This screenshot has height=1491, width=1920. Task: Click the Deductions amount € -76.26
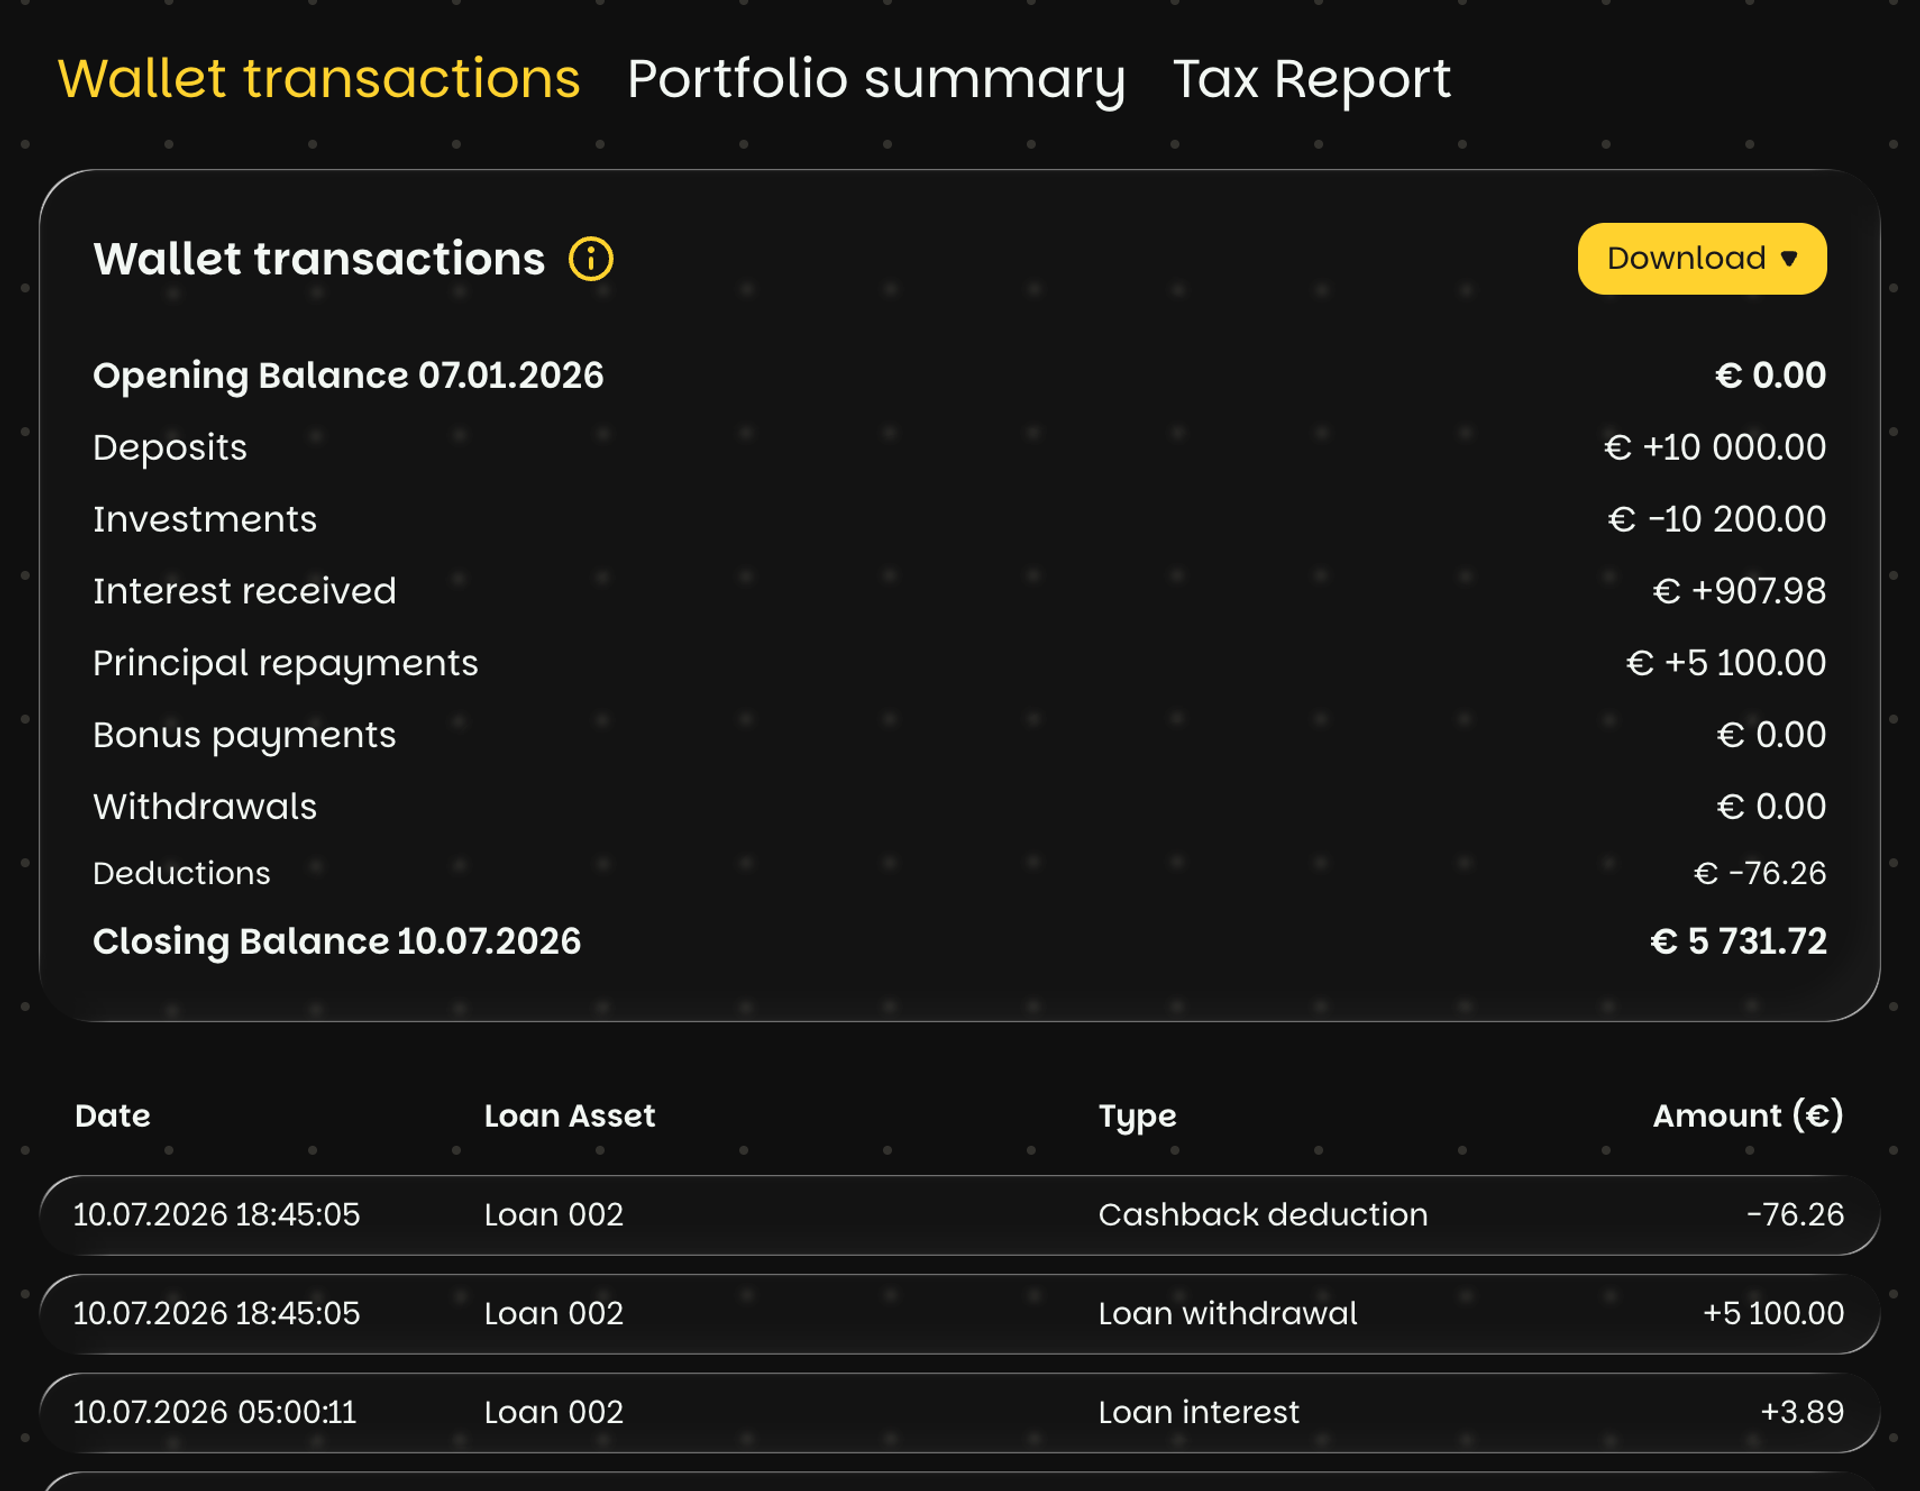[1760, 873]
